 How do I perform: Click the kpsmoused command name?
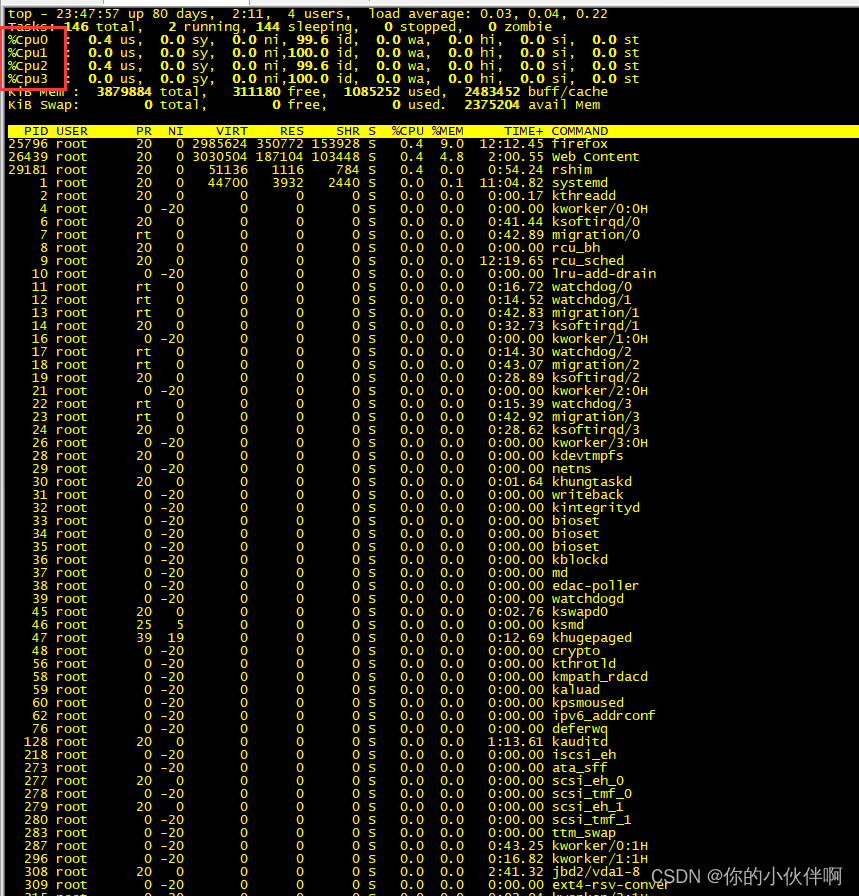tap(588, 703)
